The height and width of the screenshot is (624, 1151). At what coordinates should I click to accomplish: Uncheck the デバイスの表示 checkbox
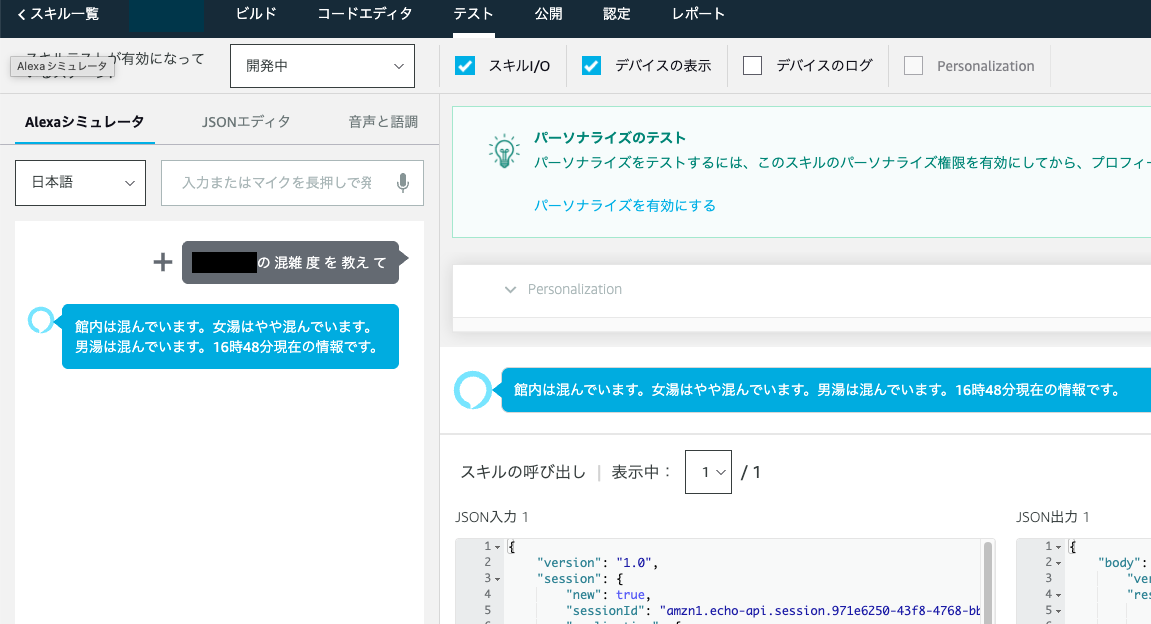[591, 66]
